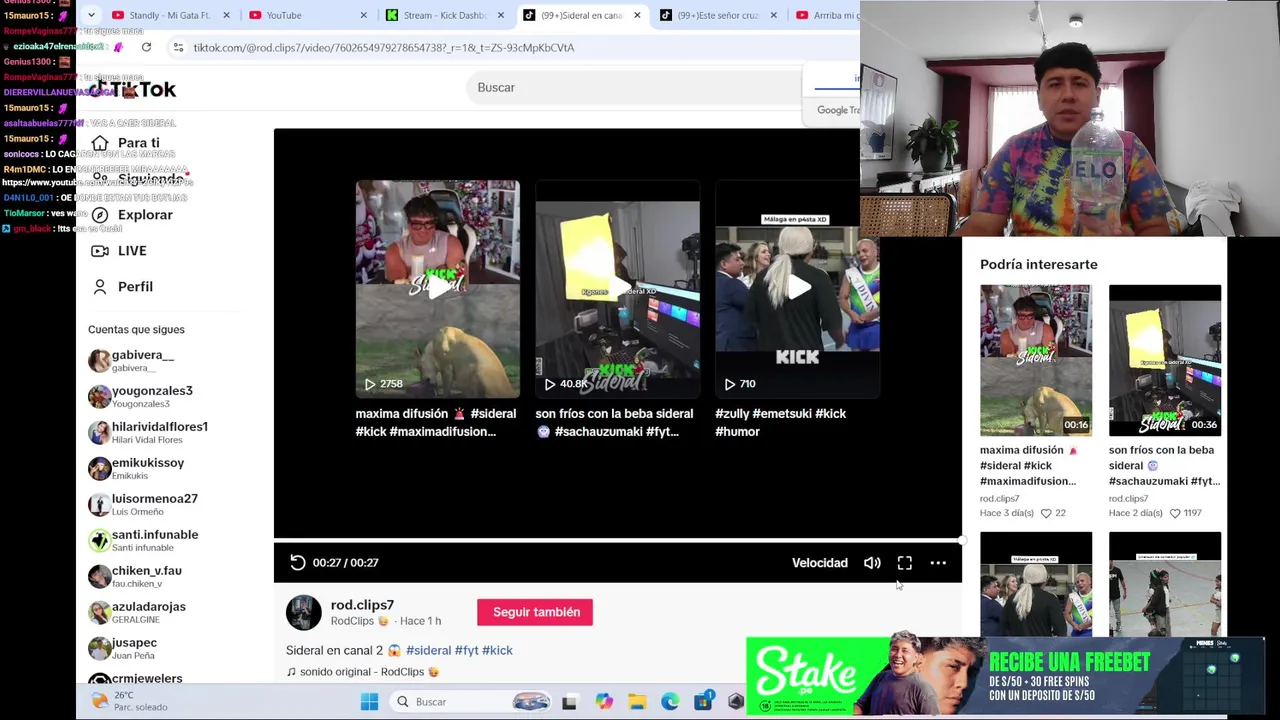Screen dimensions: 1280x720
Task: Open the rod.clips7 username link
Action: tap(362, 605)
